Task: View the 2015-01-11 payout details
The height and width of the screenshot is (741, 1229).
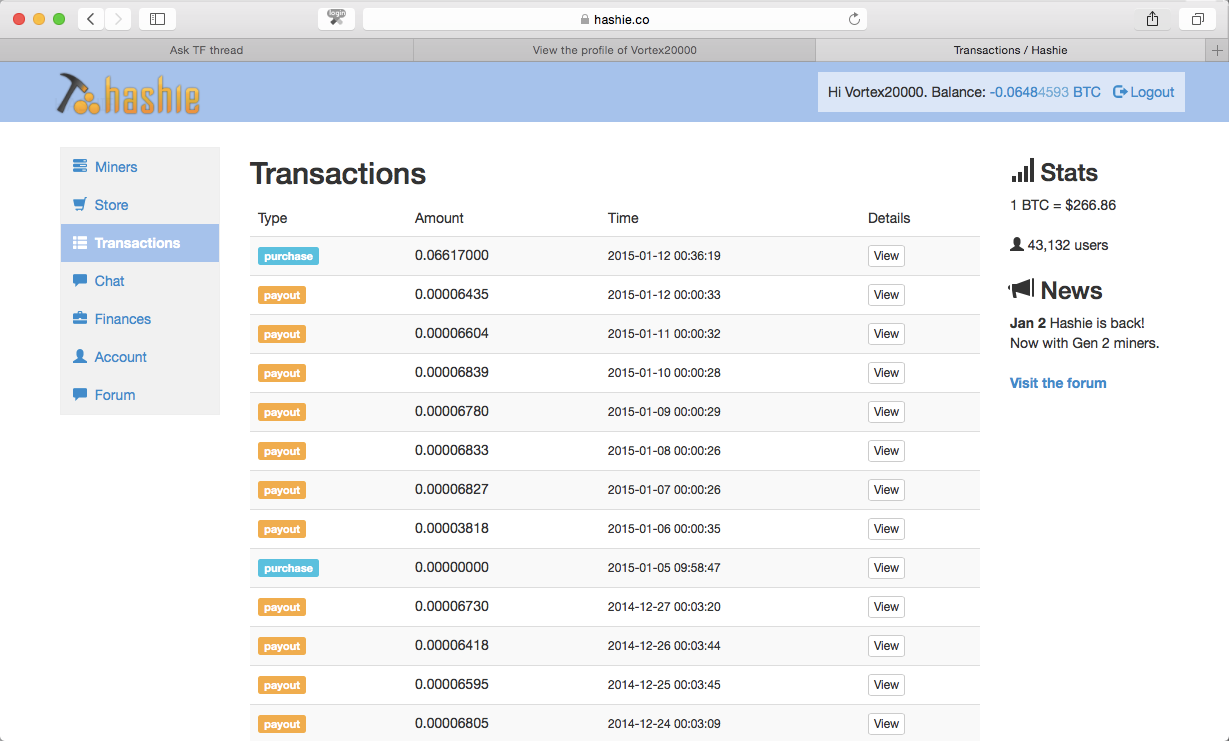Action: (x=886, y=334)
